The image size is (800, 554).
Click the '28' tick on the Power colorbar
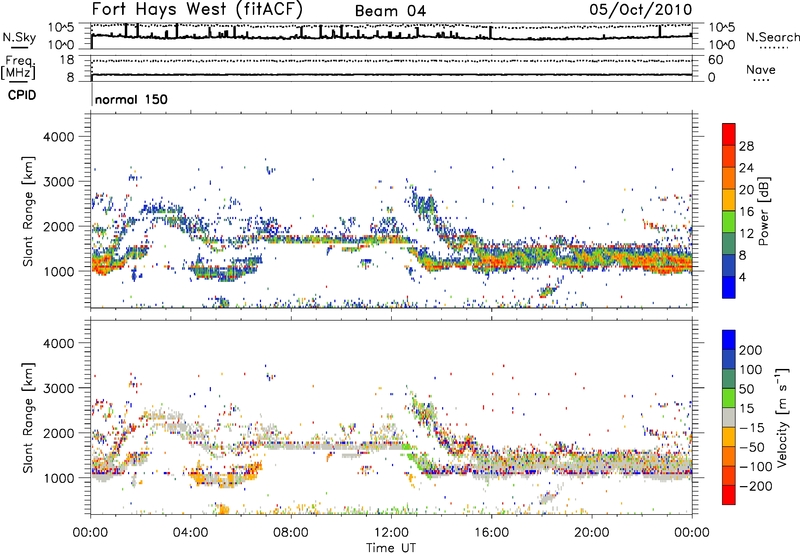[746, 146]
